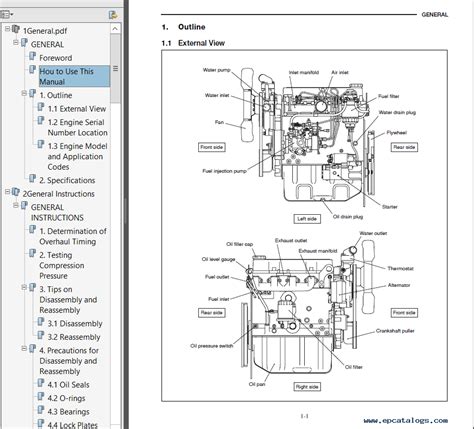Screen dimensions: 474x429
Task: Click bookmark icon beside 1.2 Engine Serial
Action: point(41,121)
